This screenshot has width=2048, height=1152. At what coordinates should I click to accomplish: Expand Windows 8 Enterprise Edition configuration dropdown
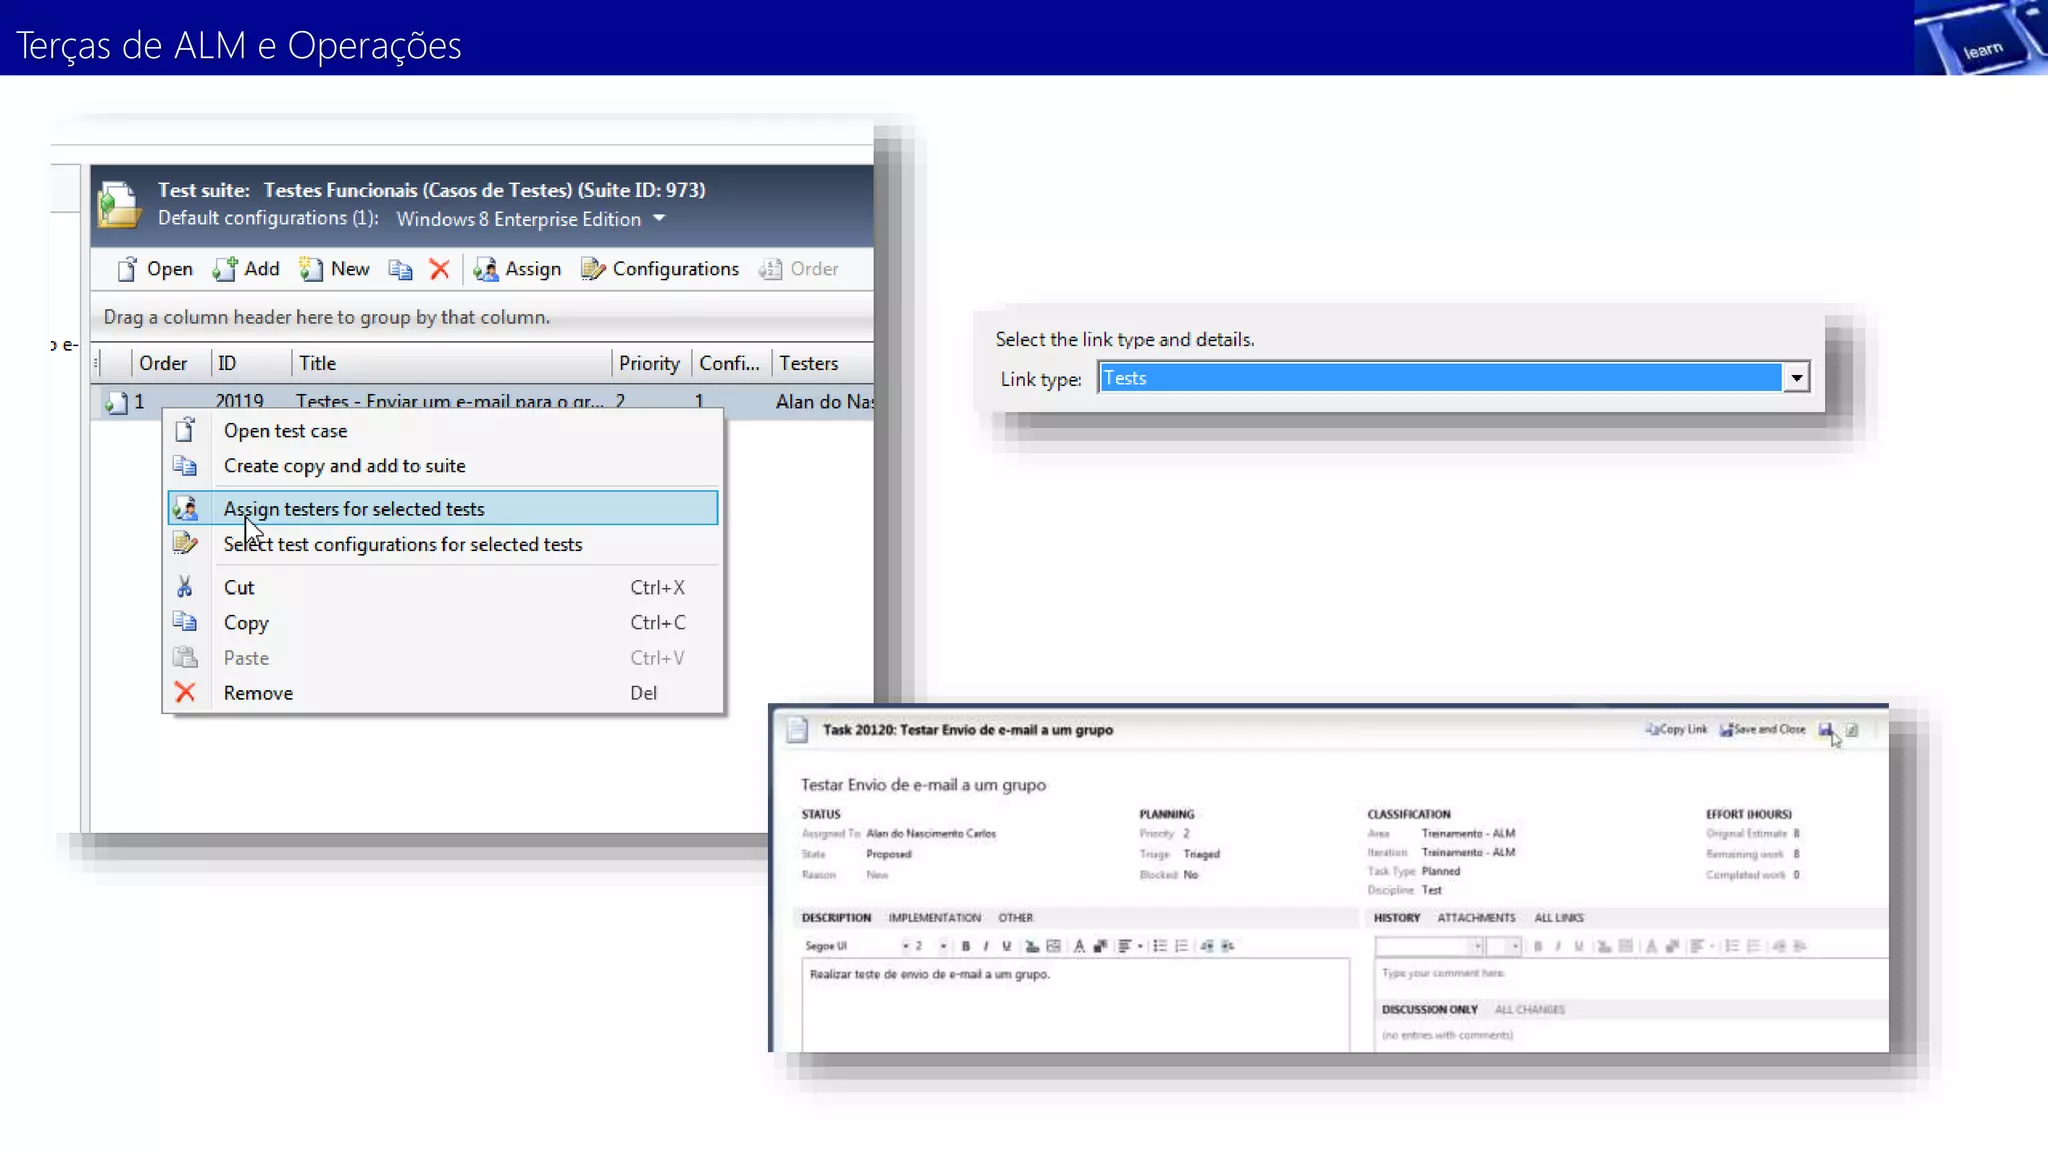659,218
